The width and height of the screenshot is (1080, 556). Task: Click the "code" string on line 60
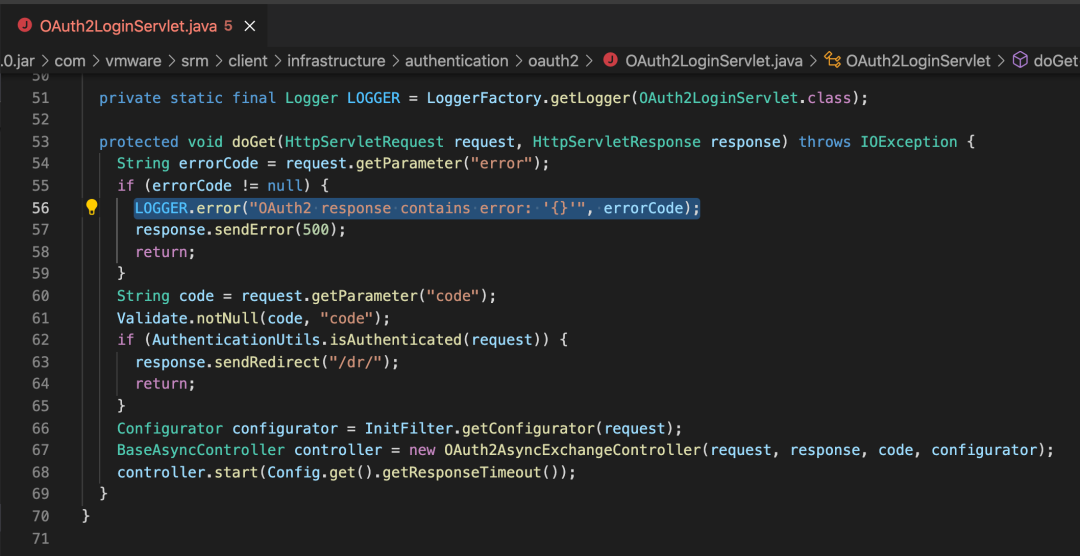tap(453, 296)
